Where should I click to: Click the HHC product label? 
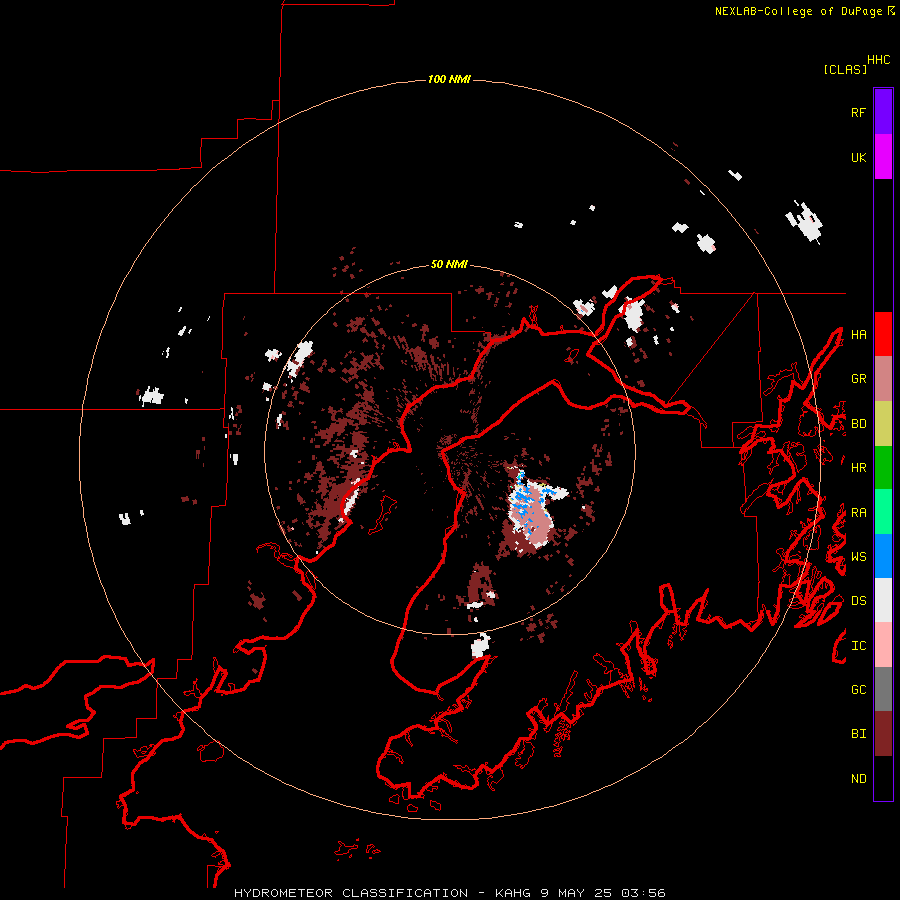tap(878, 60)
